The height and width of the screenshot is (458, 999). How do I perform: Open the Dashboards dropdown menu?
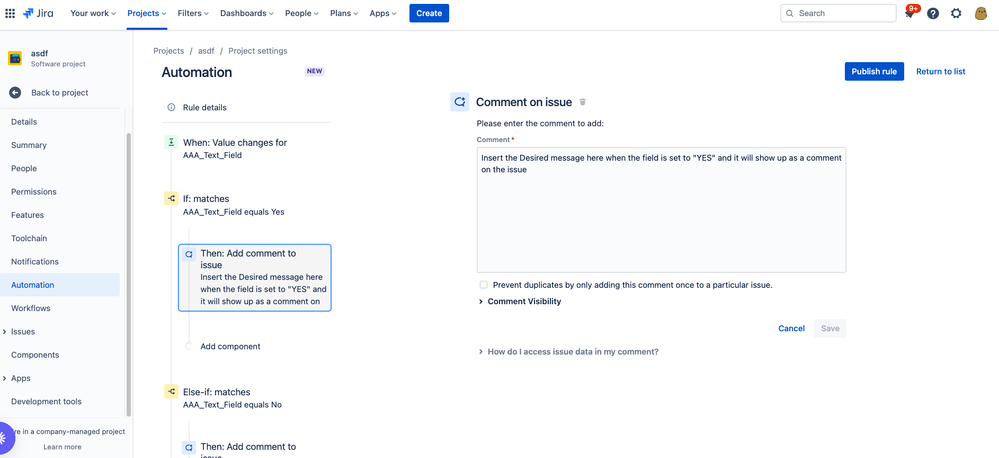[247, 13]
